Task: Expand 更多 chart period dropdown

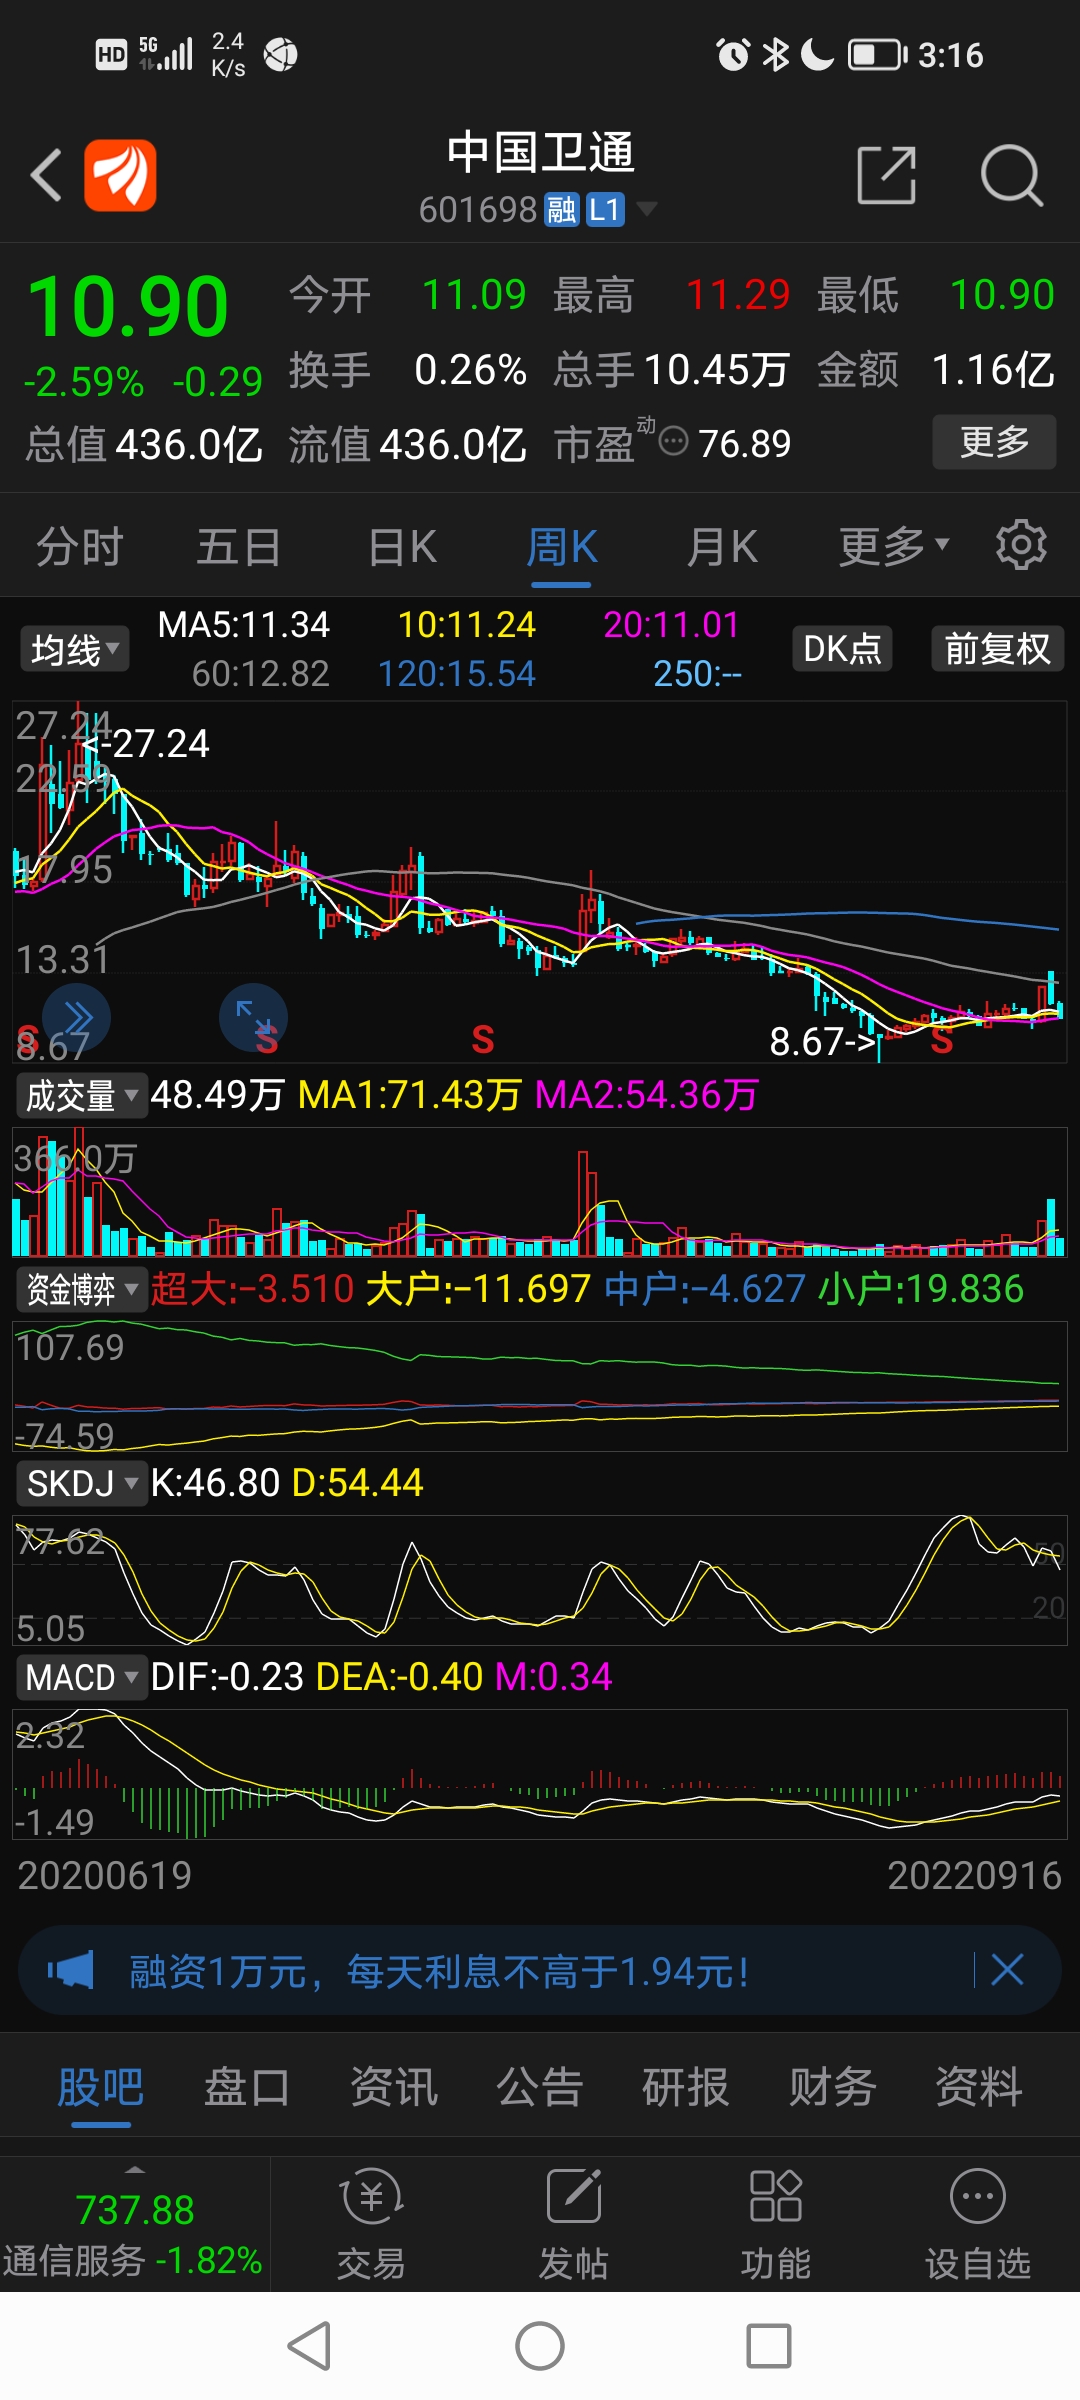Action: 893,546
